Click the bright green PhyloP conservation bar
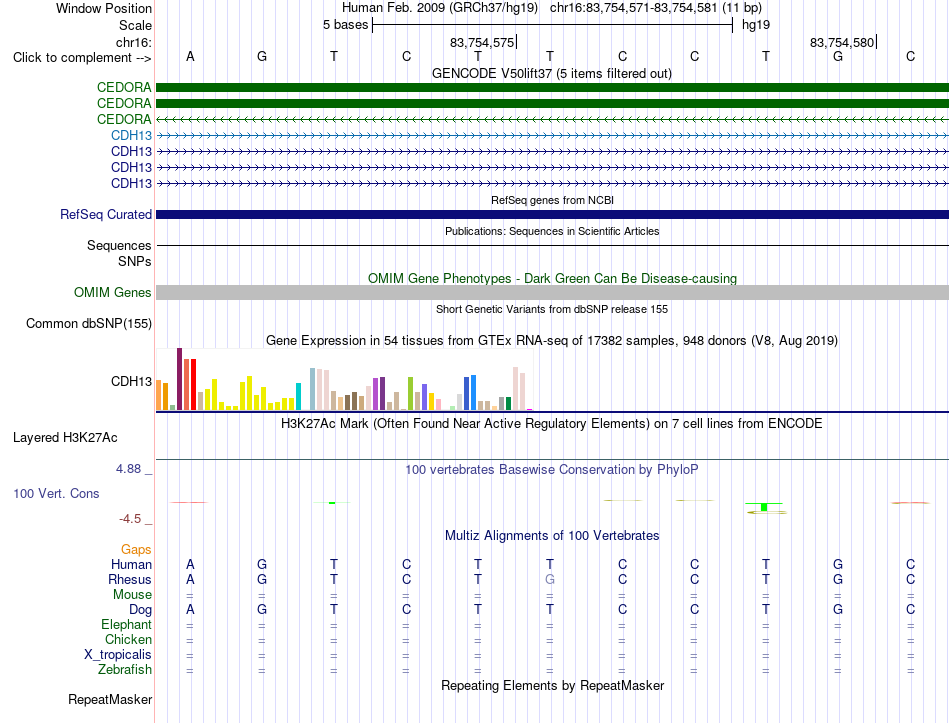This screenshot has height=723, width=950. tap(764, 507)
